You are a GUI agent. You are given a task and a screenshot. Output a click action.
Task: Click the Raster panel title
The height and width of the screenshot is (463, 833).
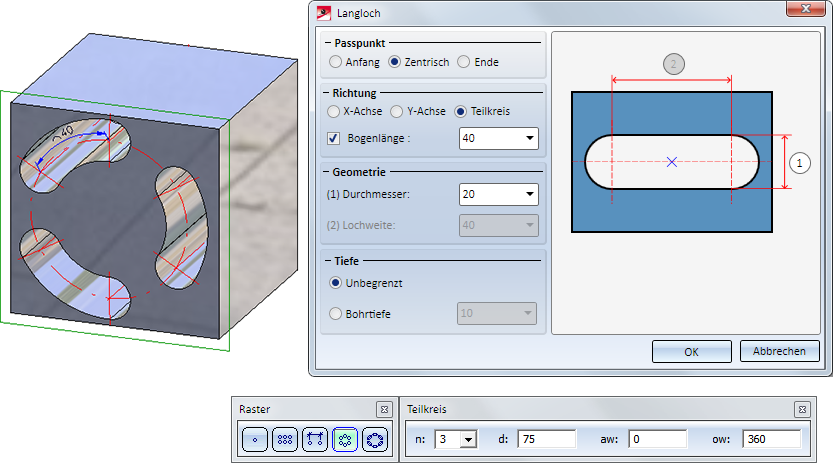tap(254, 409)
